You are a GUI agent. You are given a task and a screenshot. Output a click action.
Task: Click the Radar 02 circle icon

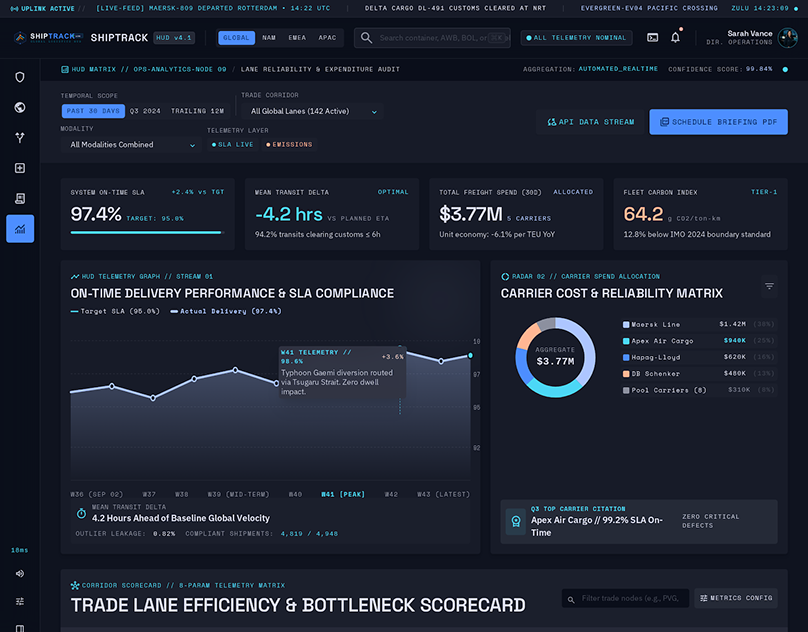[505, 276]
